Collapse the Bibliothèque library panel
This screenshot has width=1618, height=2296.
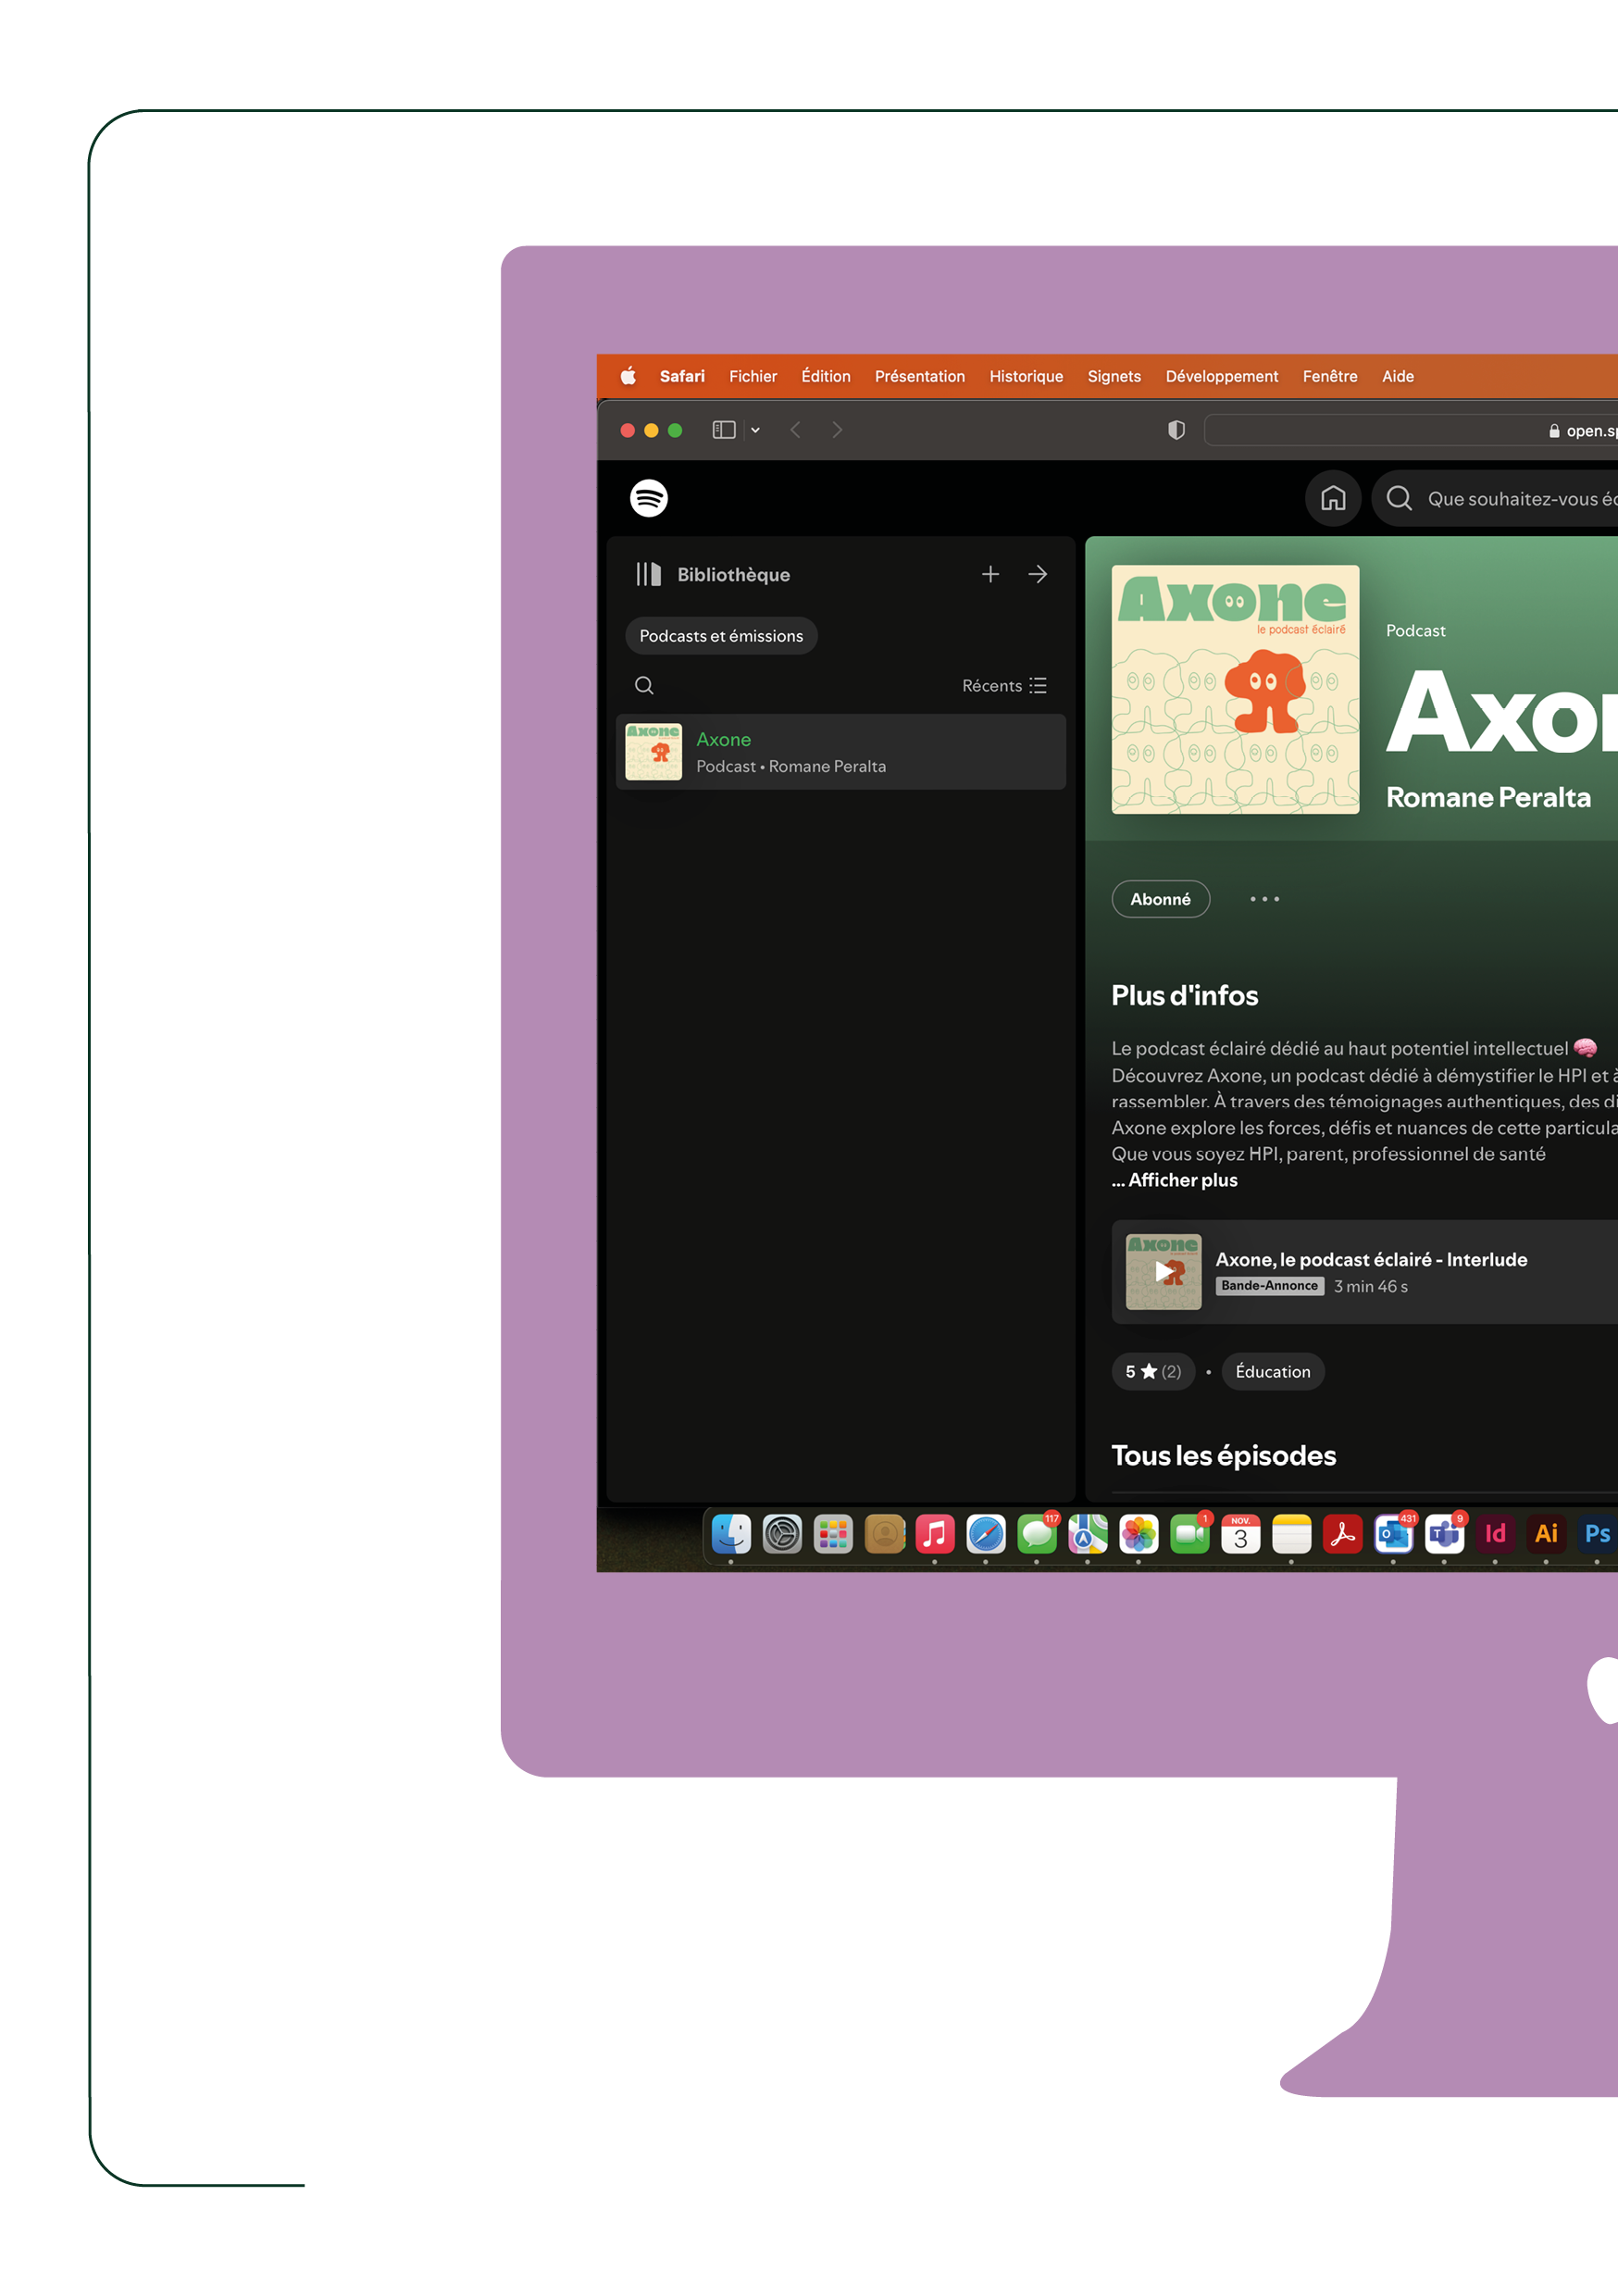tap(712, 574)
